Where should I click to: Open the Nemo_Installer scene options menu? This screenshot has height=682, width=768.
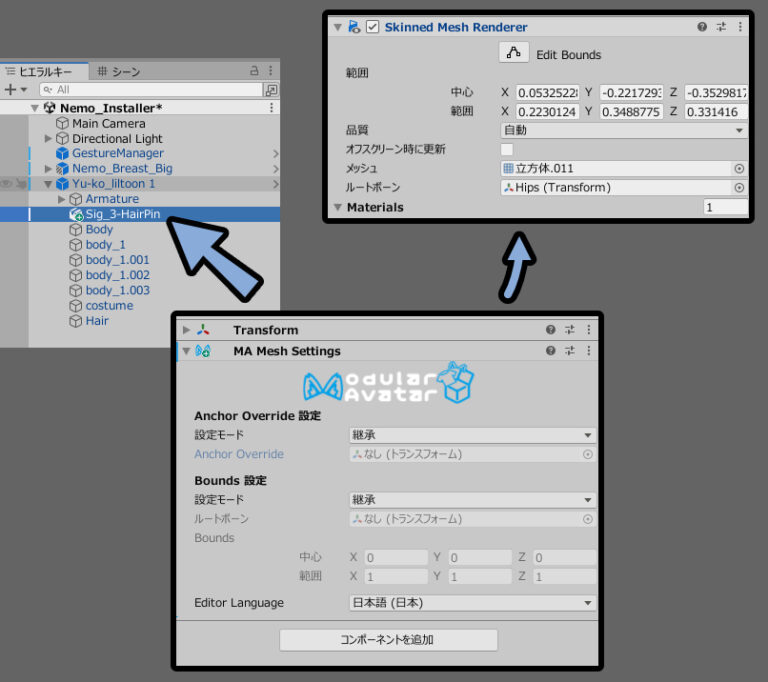pos(271,108)
